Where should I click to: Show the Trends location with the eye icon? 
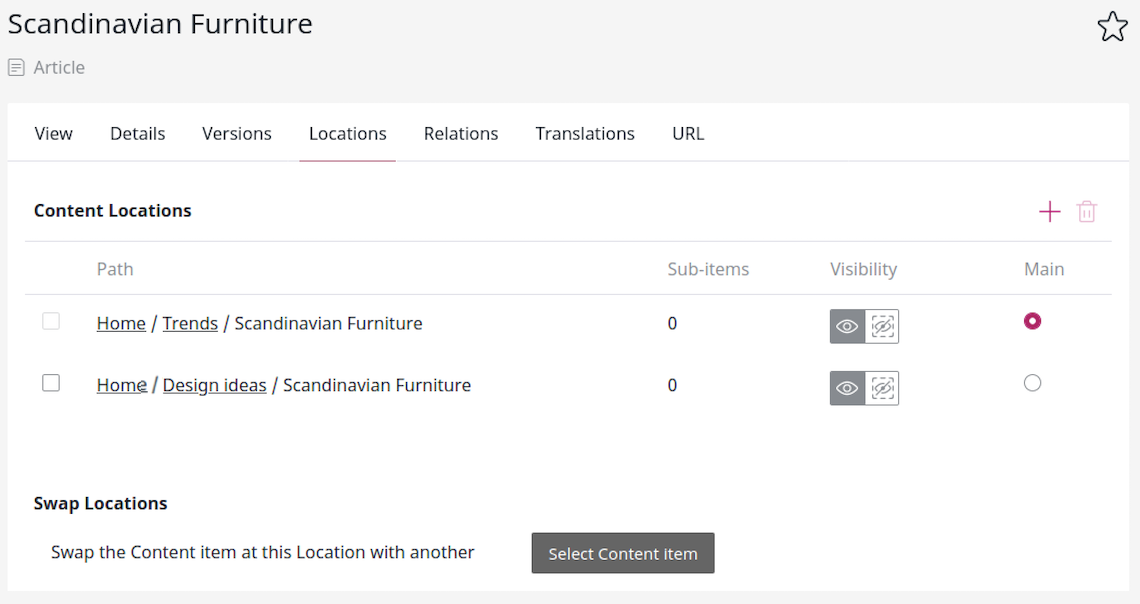[847, 326]
